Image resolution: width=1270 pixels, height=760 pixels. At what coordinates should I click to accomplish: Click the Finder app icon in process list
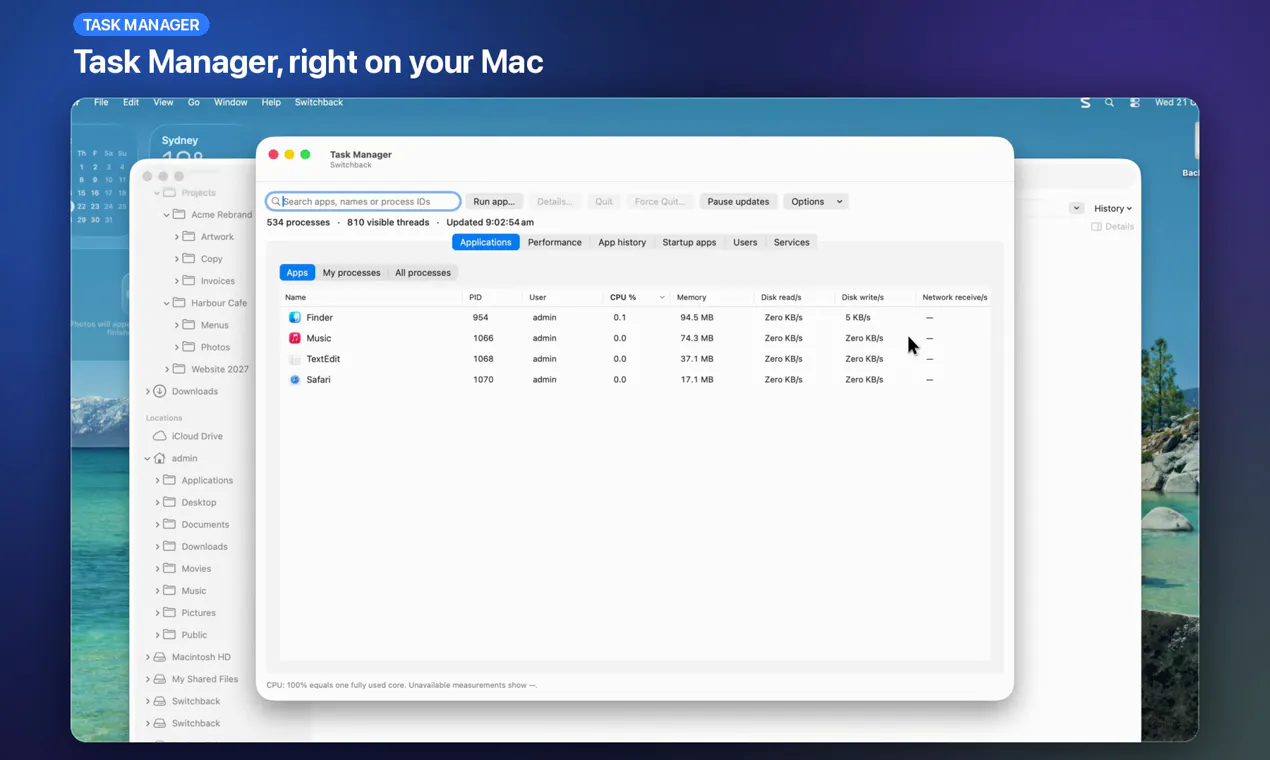pos(295,317)
